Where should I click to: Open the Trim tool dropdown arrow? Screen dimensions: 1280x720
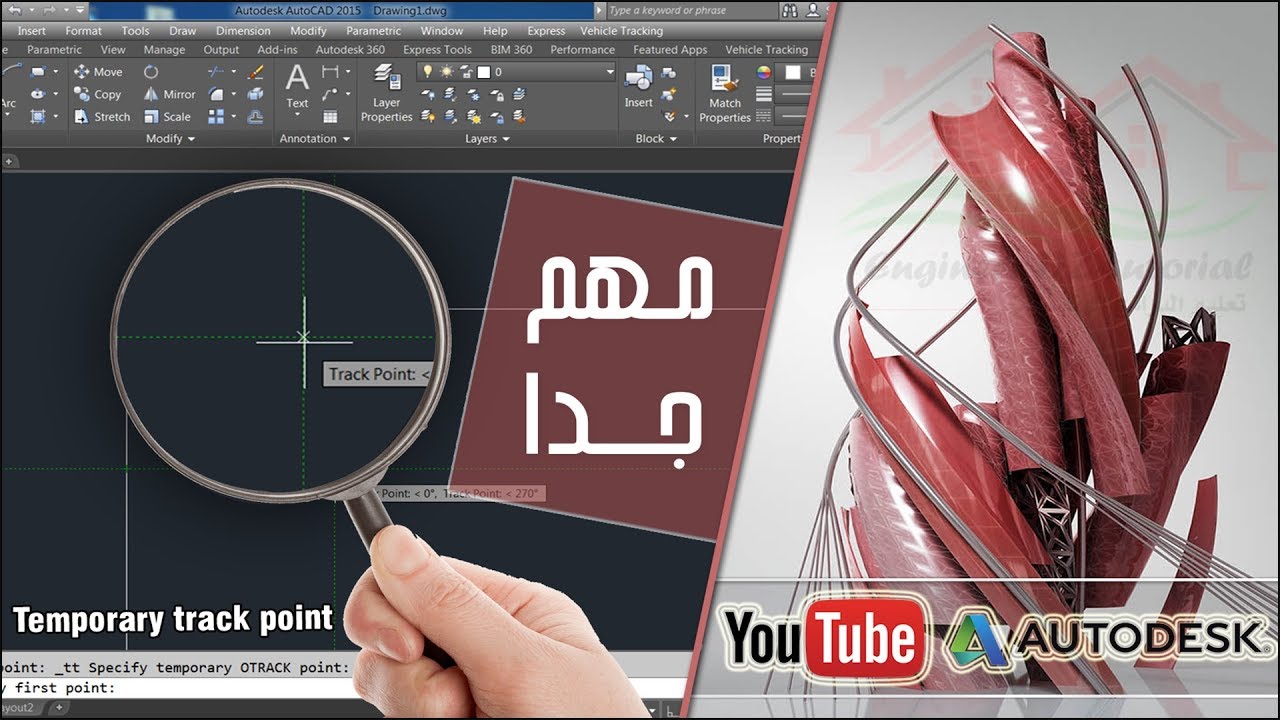click(233, 72)
